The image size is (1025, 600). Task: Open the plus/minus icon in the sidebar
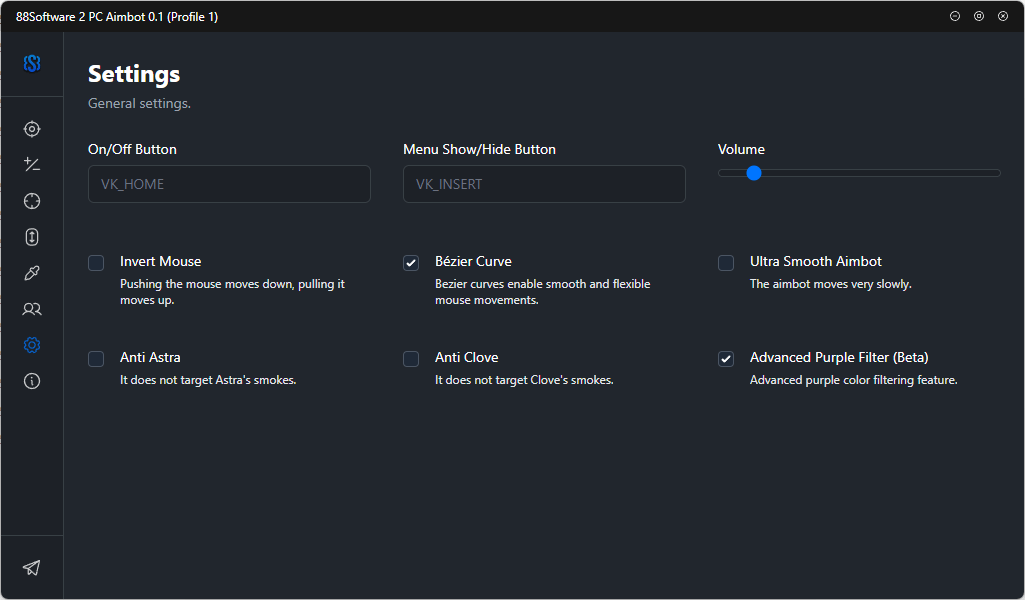click(32, 165)
